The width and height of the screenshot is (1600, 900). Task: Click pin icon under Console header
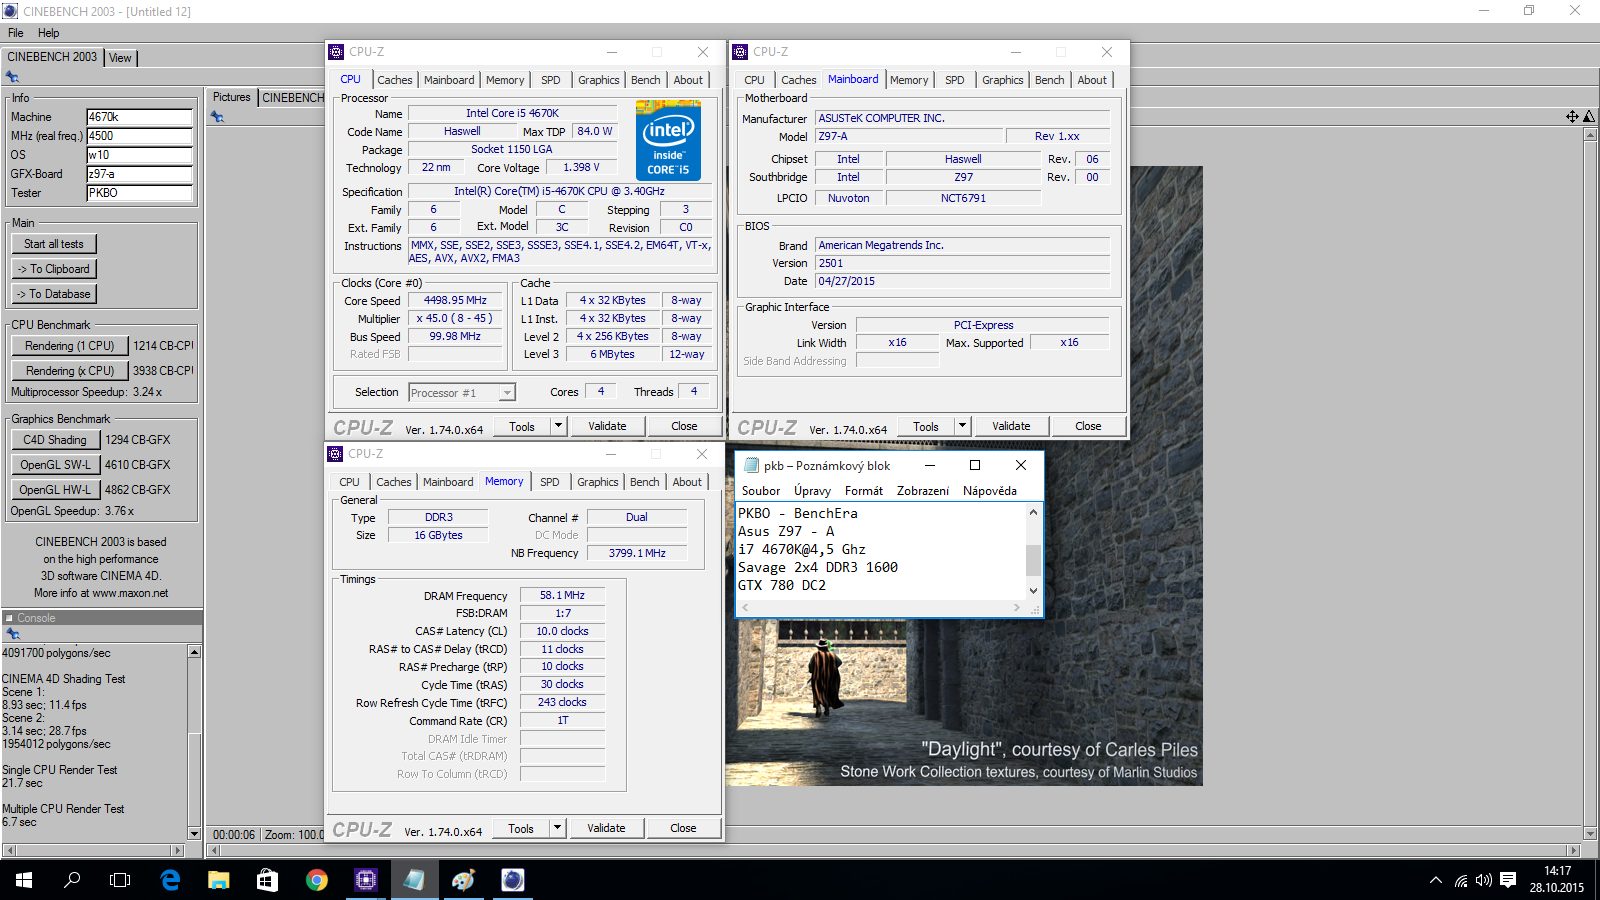(12, 633)
